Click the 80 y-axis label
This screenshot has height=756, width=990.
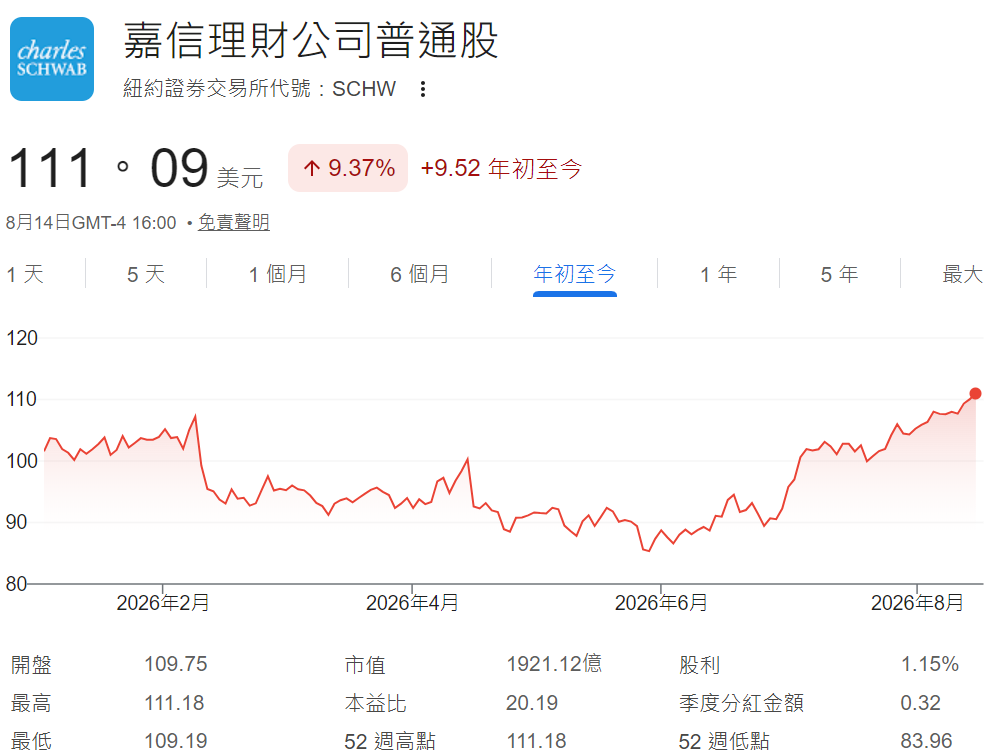tap(16, 584)
